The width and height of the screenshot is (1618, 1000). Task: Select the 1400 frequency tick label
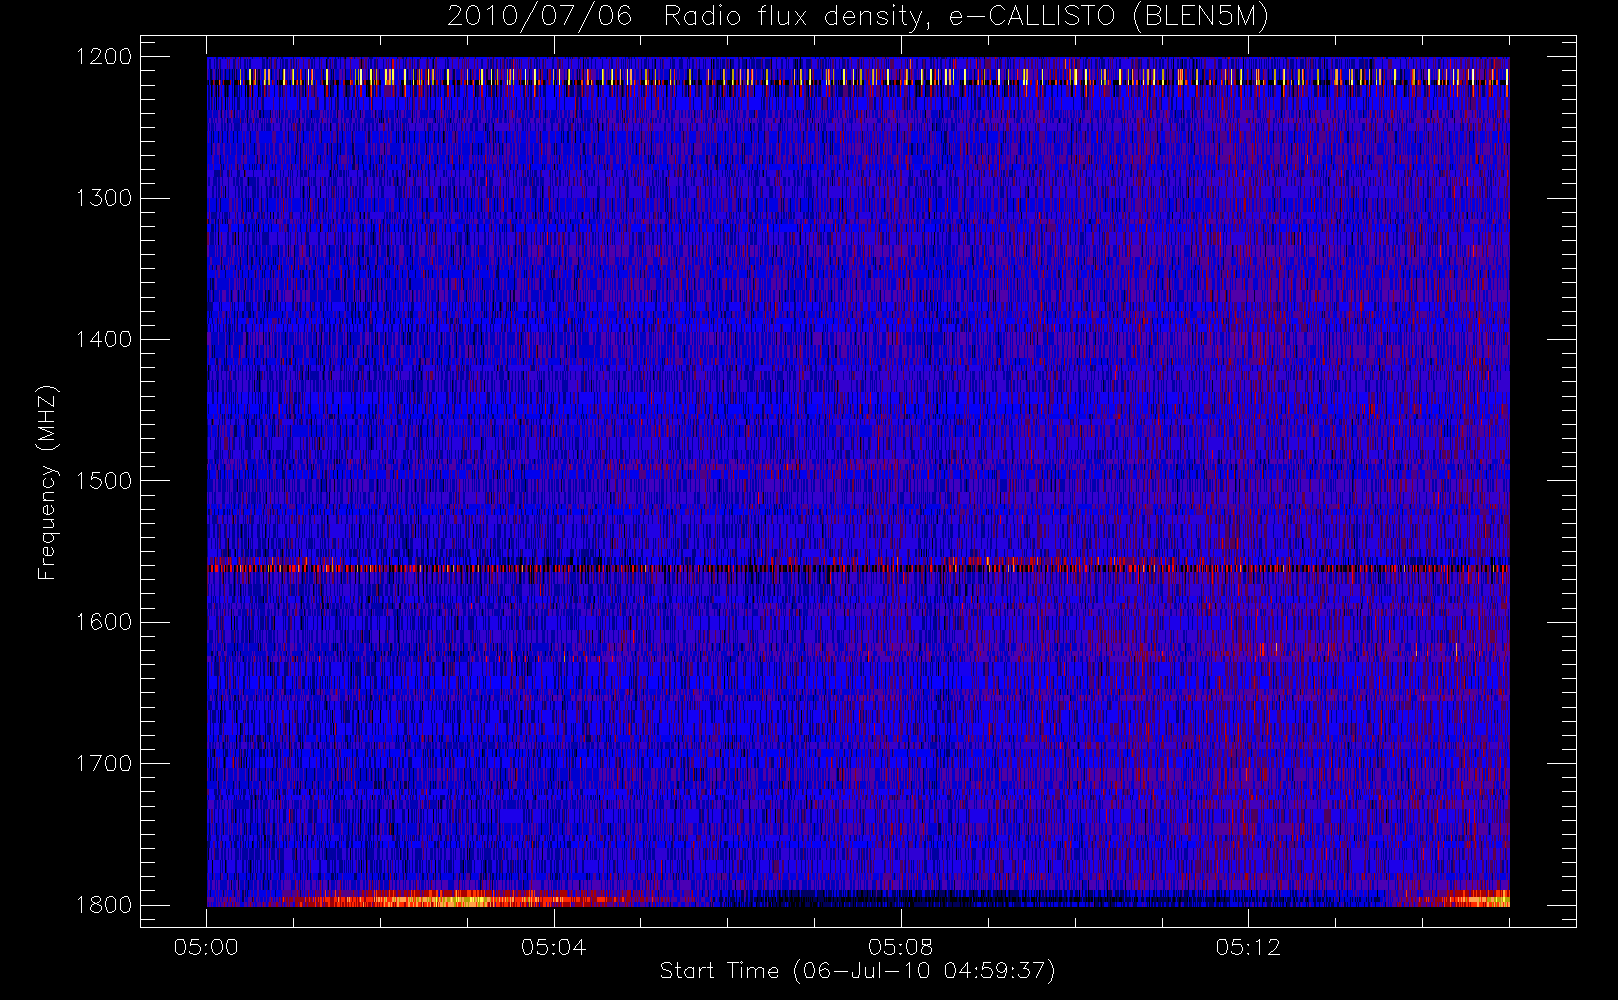[x=104, y=339]
